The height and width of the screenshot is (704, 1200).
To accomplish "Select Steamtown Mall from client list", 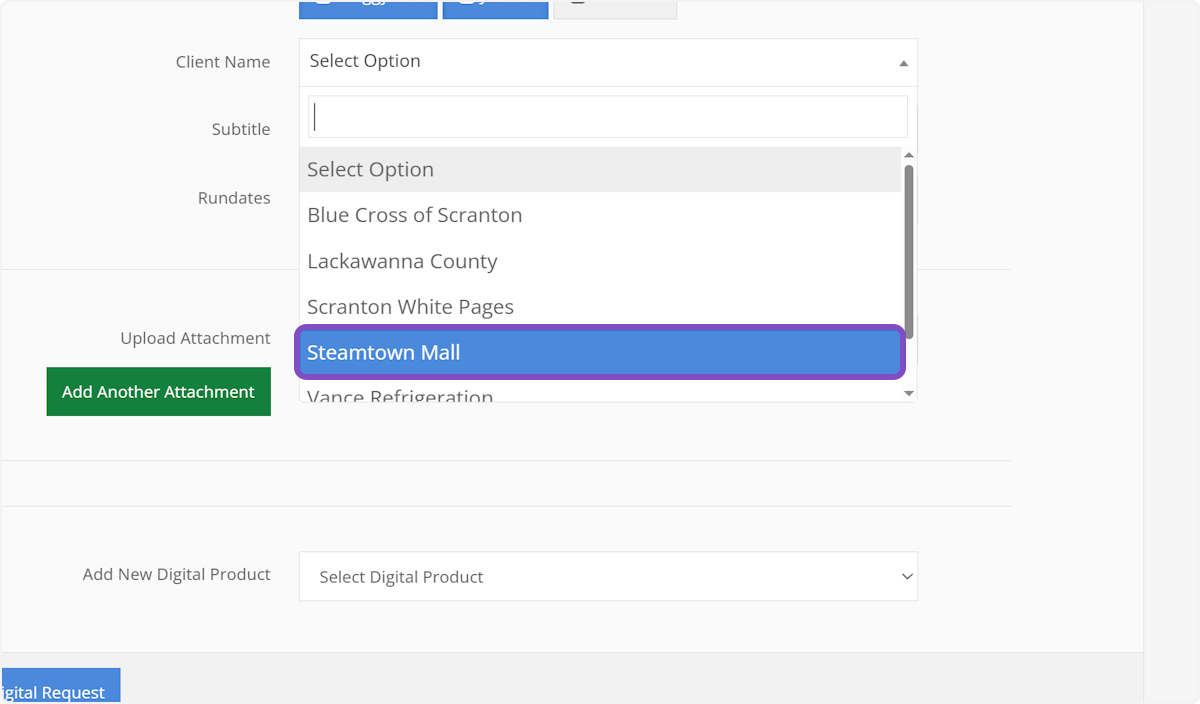I will tap(600, 353).
